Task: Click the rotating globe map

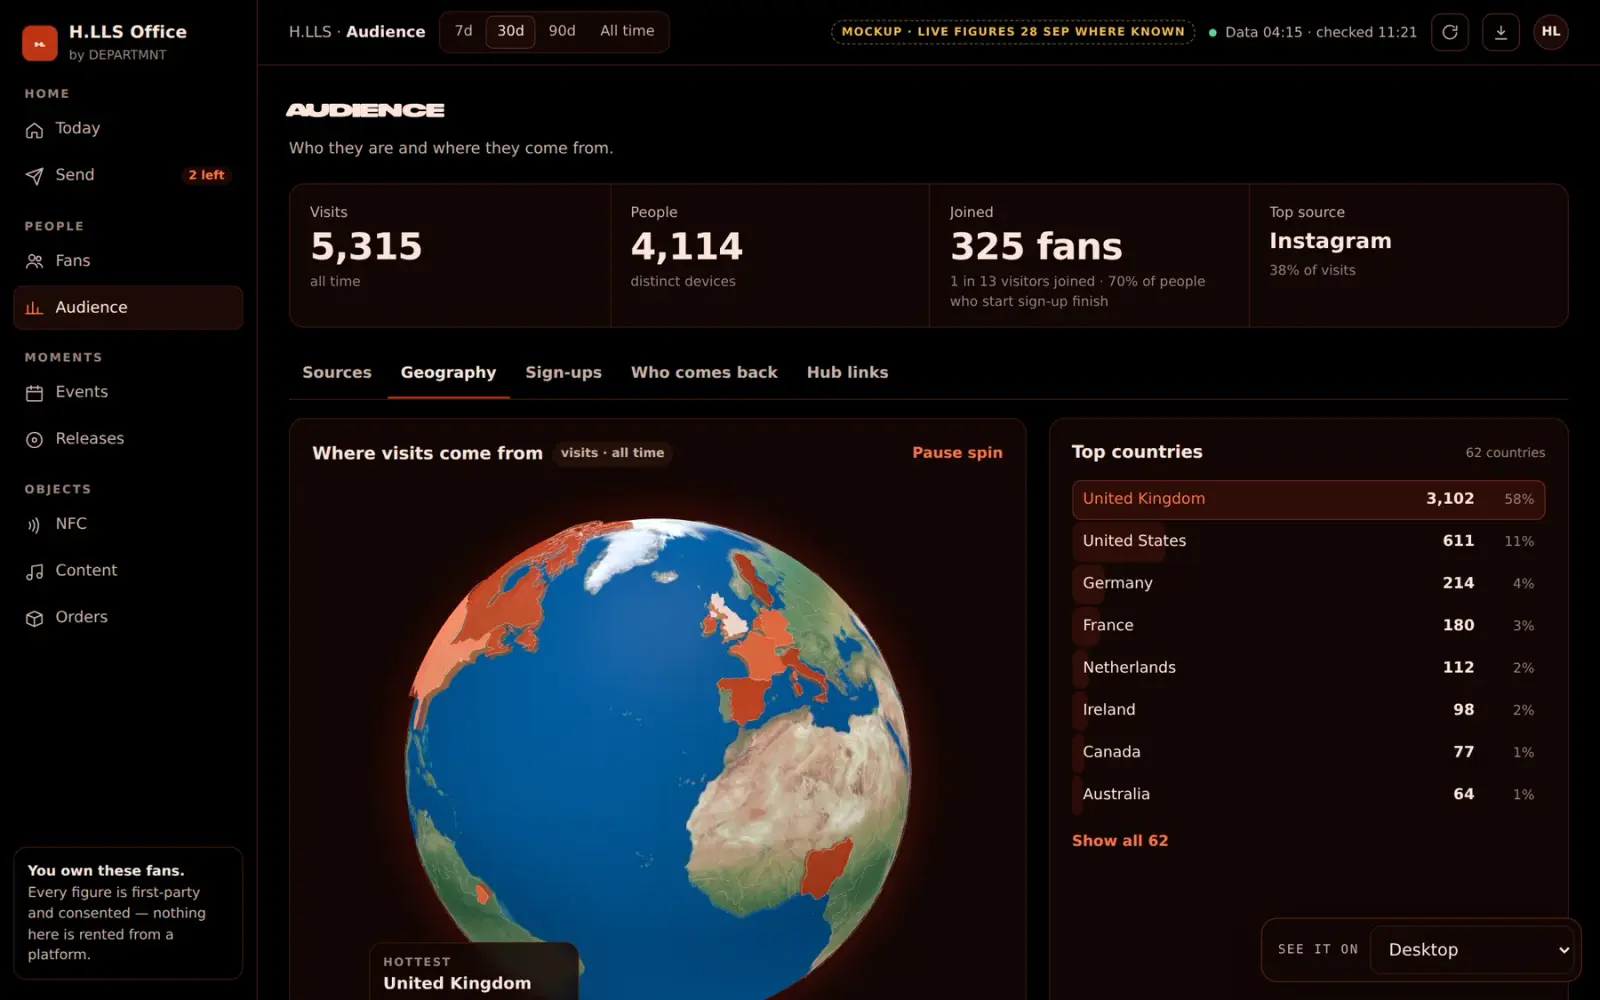Action: pyautogui.click(x=658, y=760)
